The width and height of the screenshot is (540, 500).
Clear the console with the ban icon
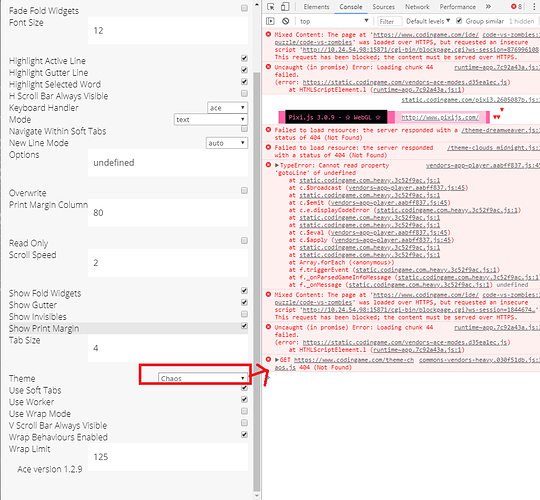coord(285,21)
